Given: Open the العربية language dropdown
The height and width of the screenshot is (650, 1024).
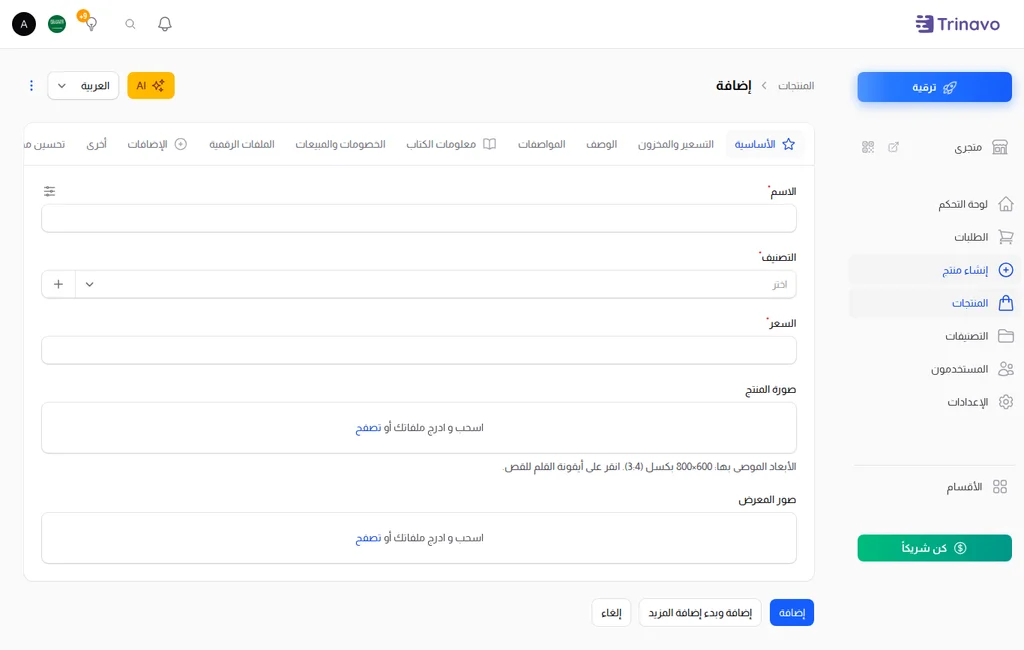Looking at the screenshot, I should pos(83,86).
